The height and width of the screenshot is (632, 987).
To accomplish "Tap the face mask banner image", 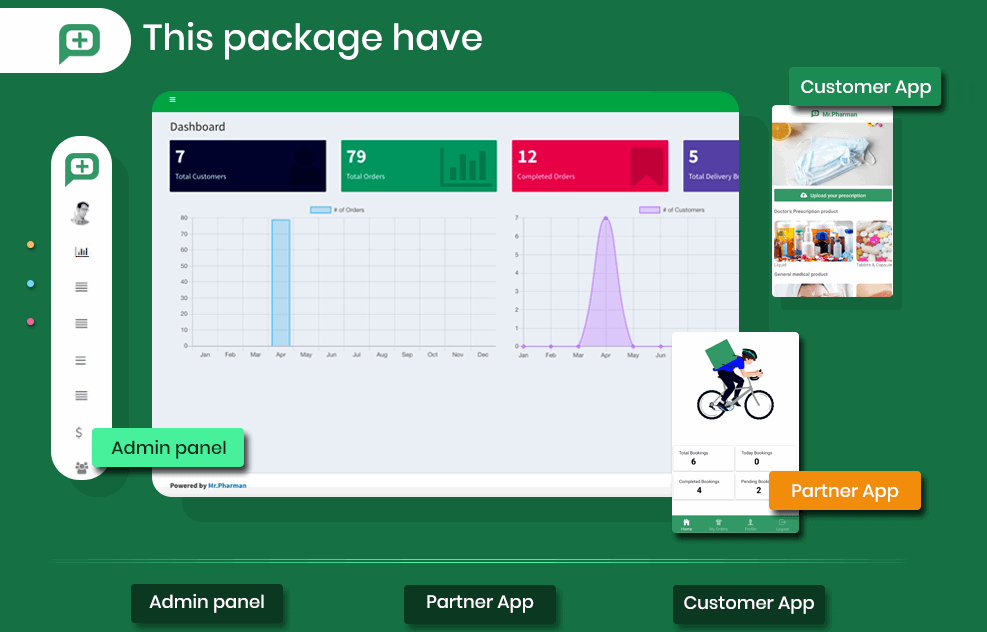I will 832,152.
